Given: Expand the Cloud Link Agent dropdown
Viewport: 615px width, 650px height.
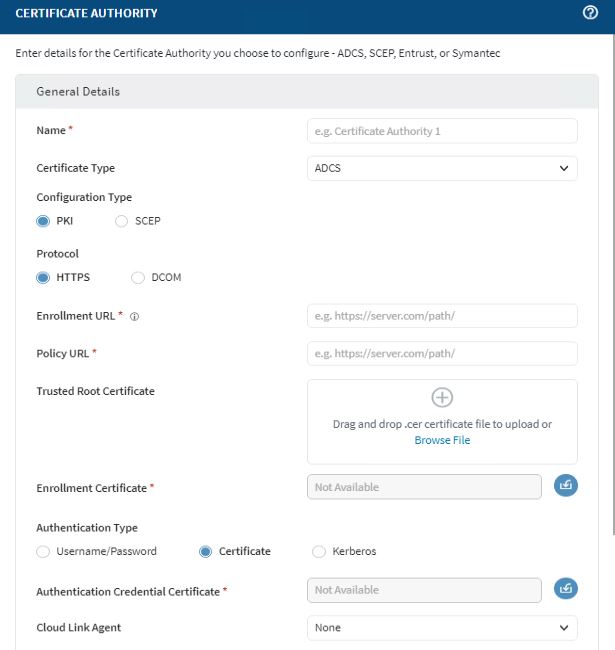Looking at the screenshot, I should tap(442, 628).
